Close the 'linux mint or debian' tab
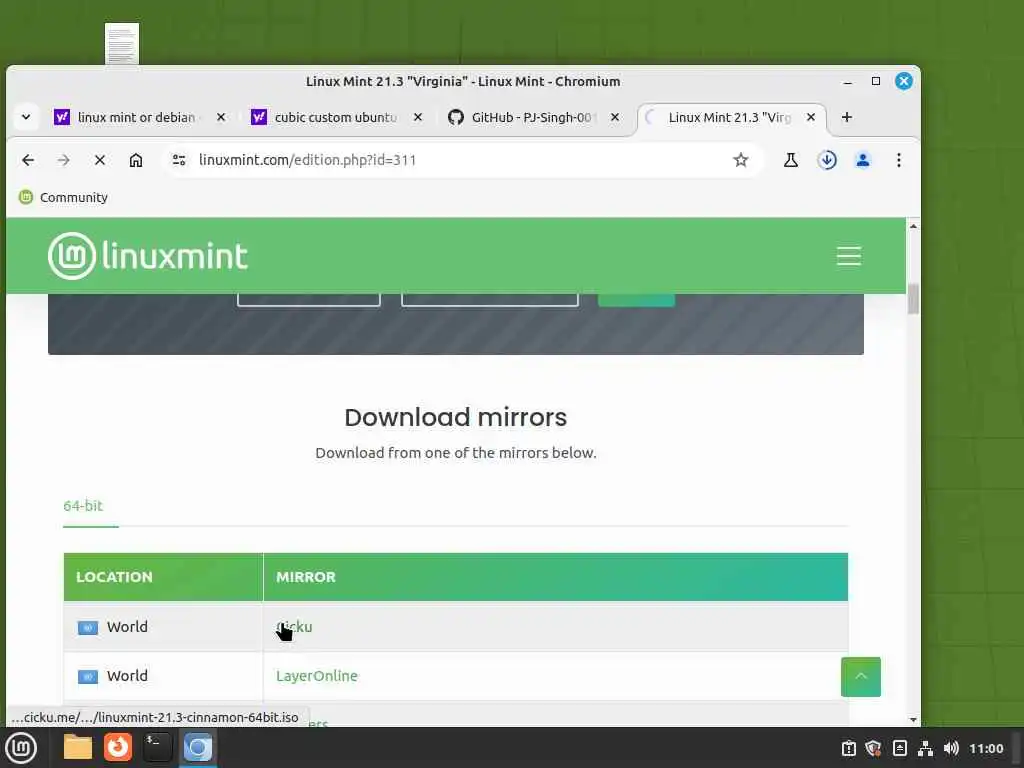Screen dimensions: 1024x768 pyautogui.click(x=221, y=117)
